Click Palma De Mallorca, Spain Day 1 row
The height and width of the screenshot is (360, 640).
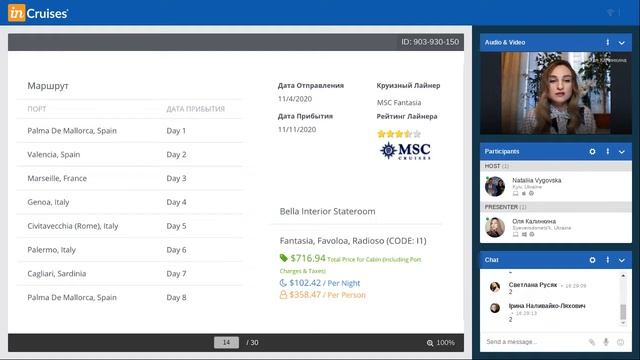tap(130, 131)
